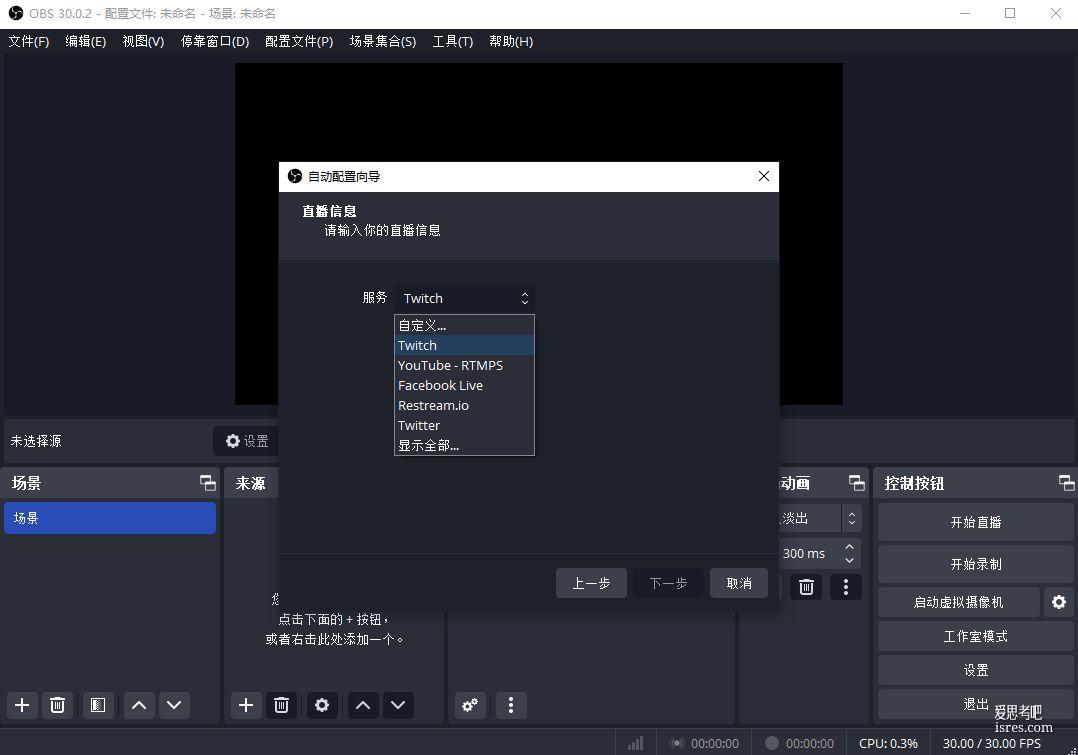This screenshot has height=755, width=1078.
Task: Move source up with the 来源 panel up arrow
Action: (x=363, y=705)
